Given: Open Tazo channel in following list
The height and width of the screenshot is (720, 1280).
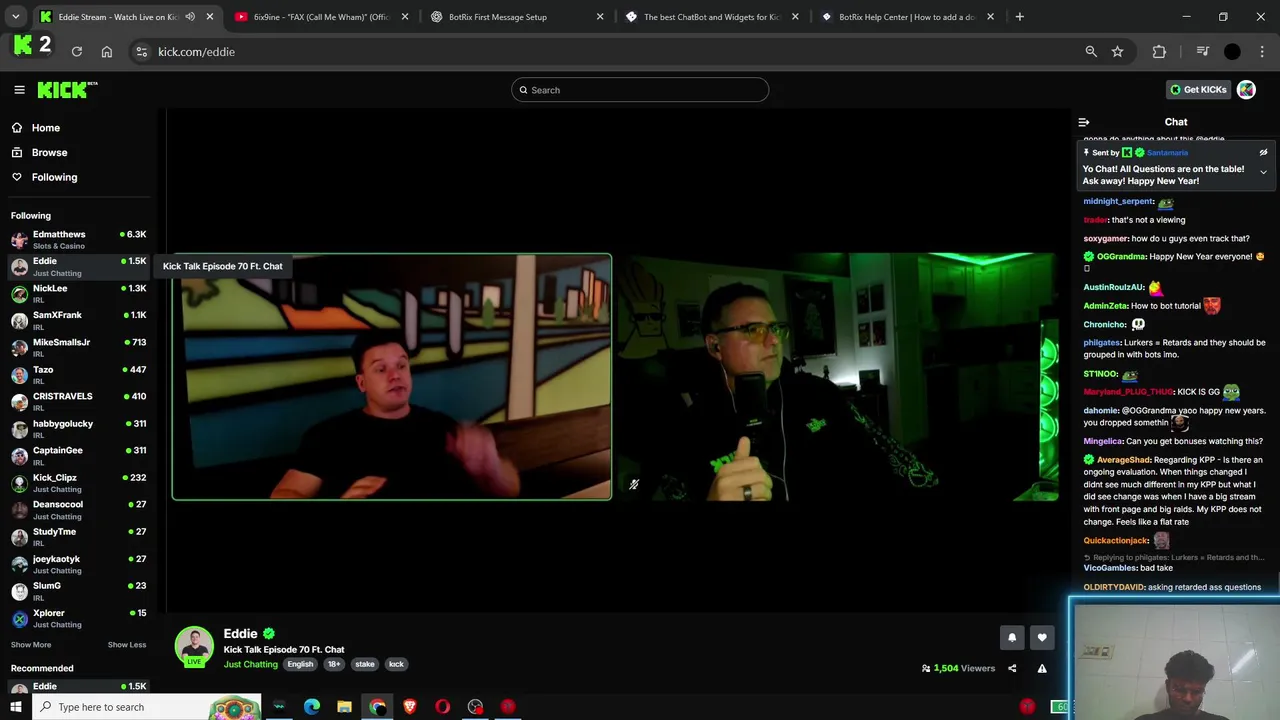Looking at the screenshot, I should point(79,375).
